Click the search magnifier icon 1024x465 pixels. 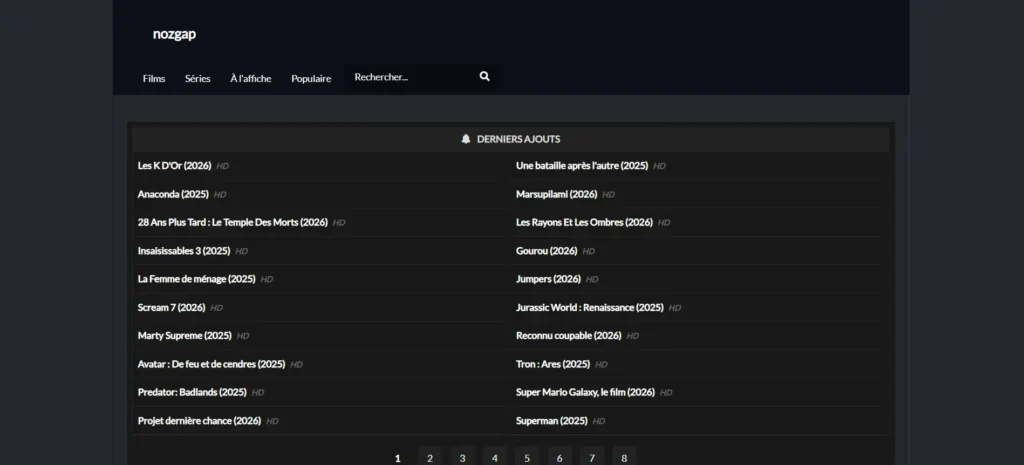point(485,77)
